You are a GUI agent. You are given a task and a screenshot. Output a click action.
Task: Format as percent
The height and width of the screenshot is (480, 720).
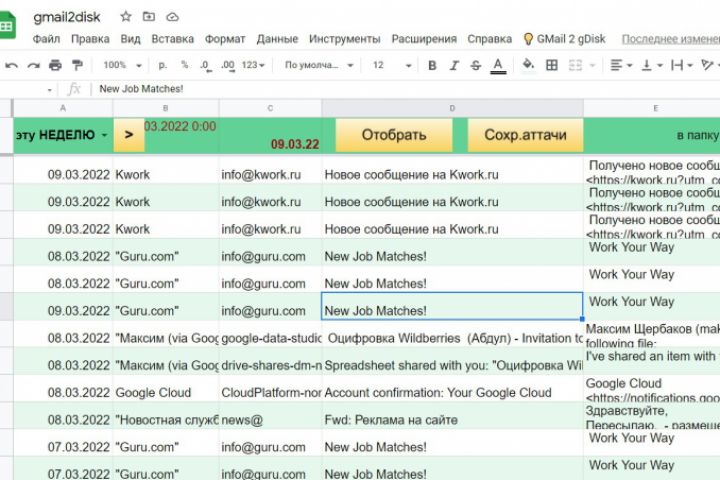184,65
